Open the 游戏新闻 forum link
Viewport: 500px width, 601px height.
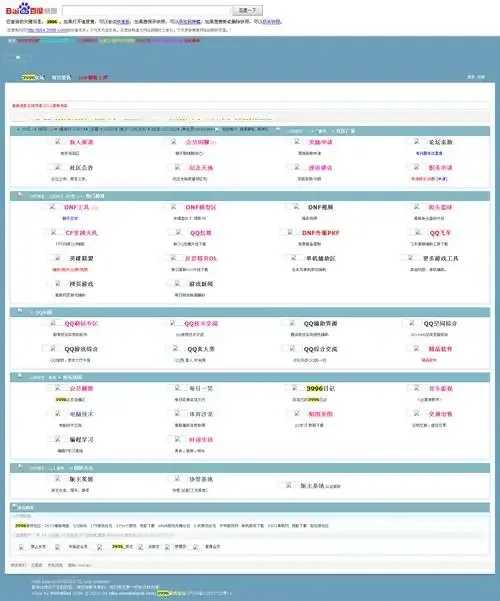click(x=201, y=284)
